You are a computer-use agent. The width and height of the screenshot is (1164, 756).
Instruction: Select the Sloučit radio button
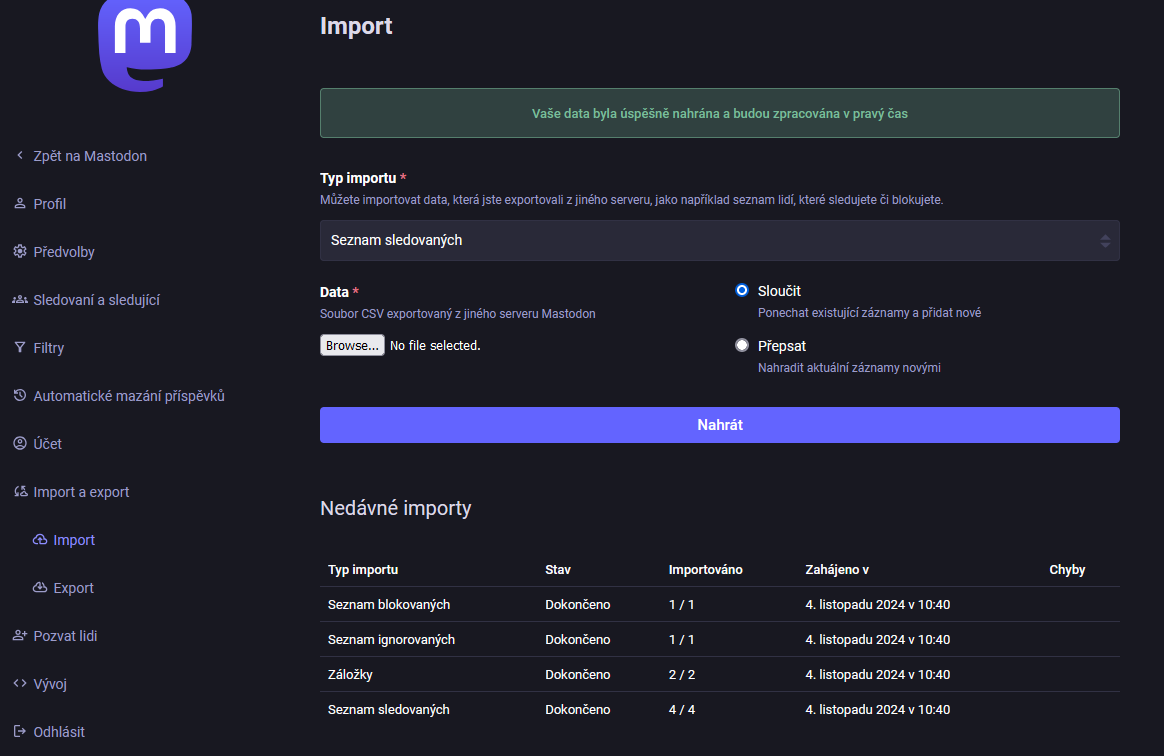[x=742, y=291]
